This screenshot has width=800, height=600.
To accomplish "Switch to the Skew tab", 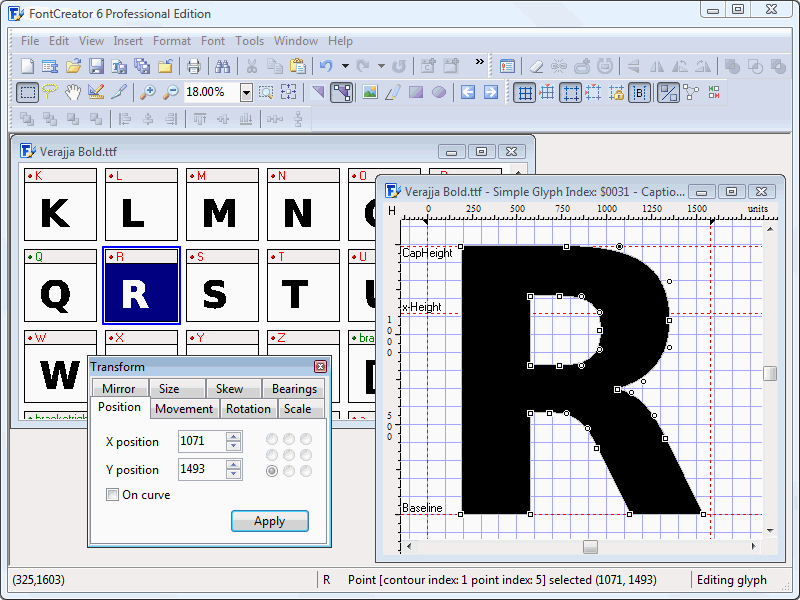I will click(232, 389).
